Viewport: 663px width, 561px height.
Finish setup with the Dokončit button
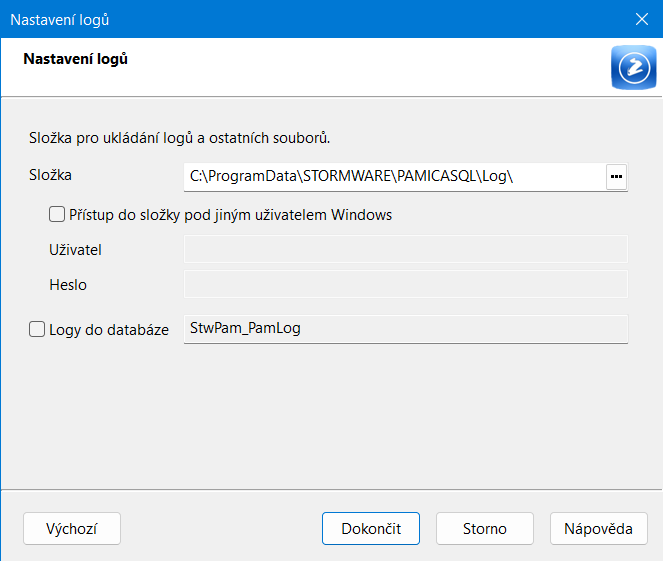pos(371,529)
